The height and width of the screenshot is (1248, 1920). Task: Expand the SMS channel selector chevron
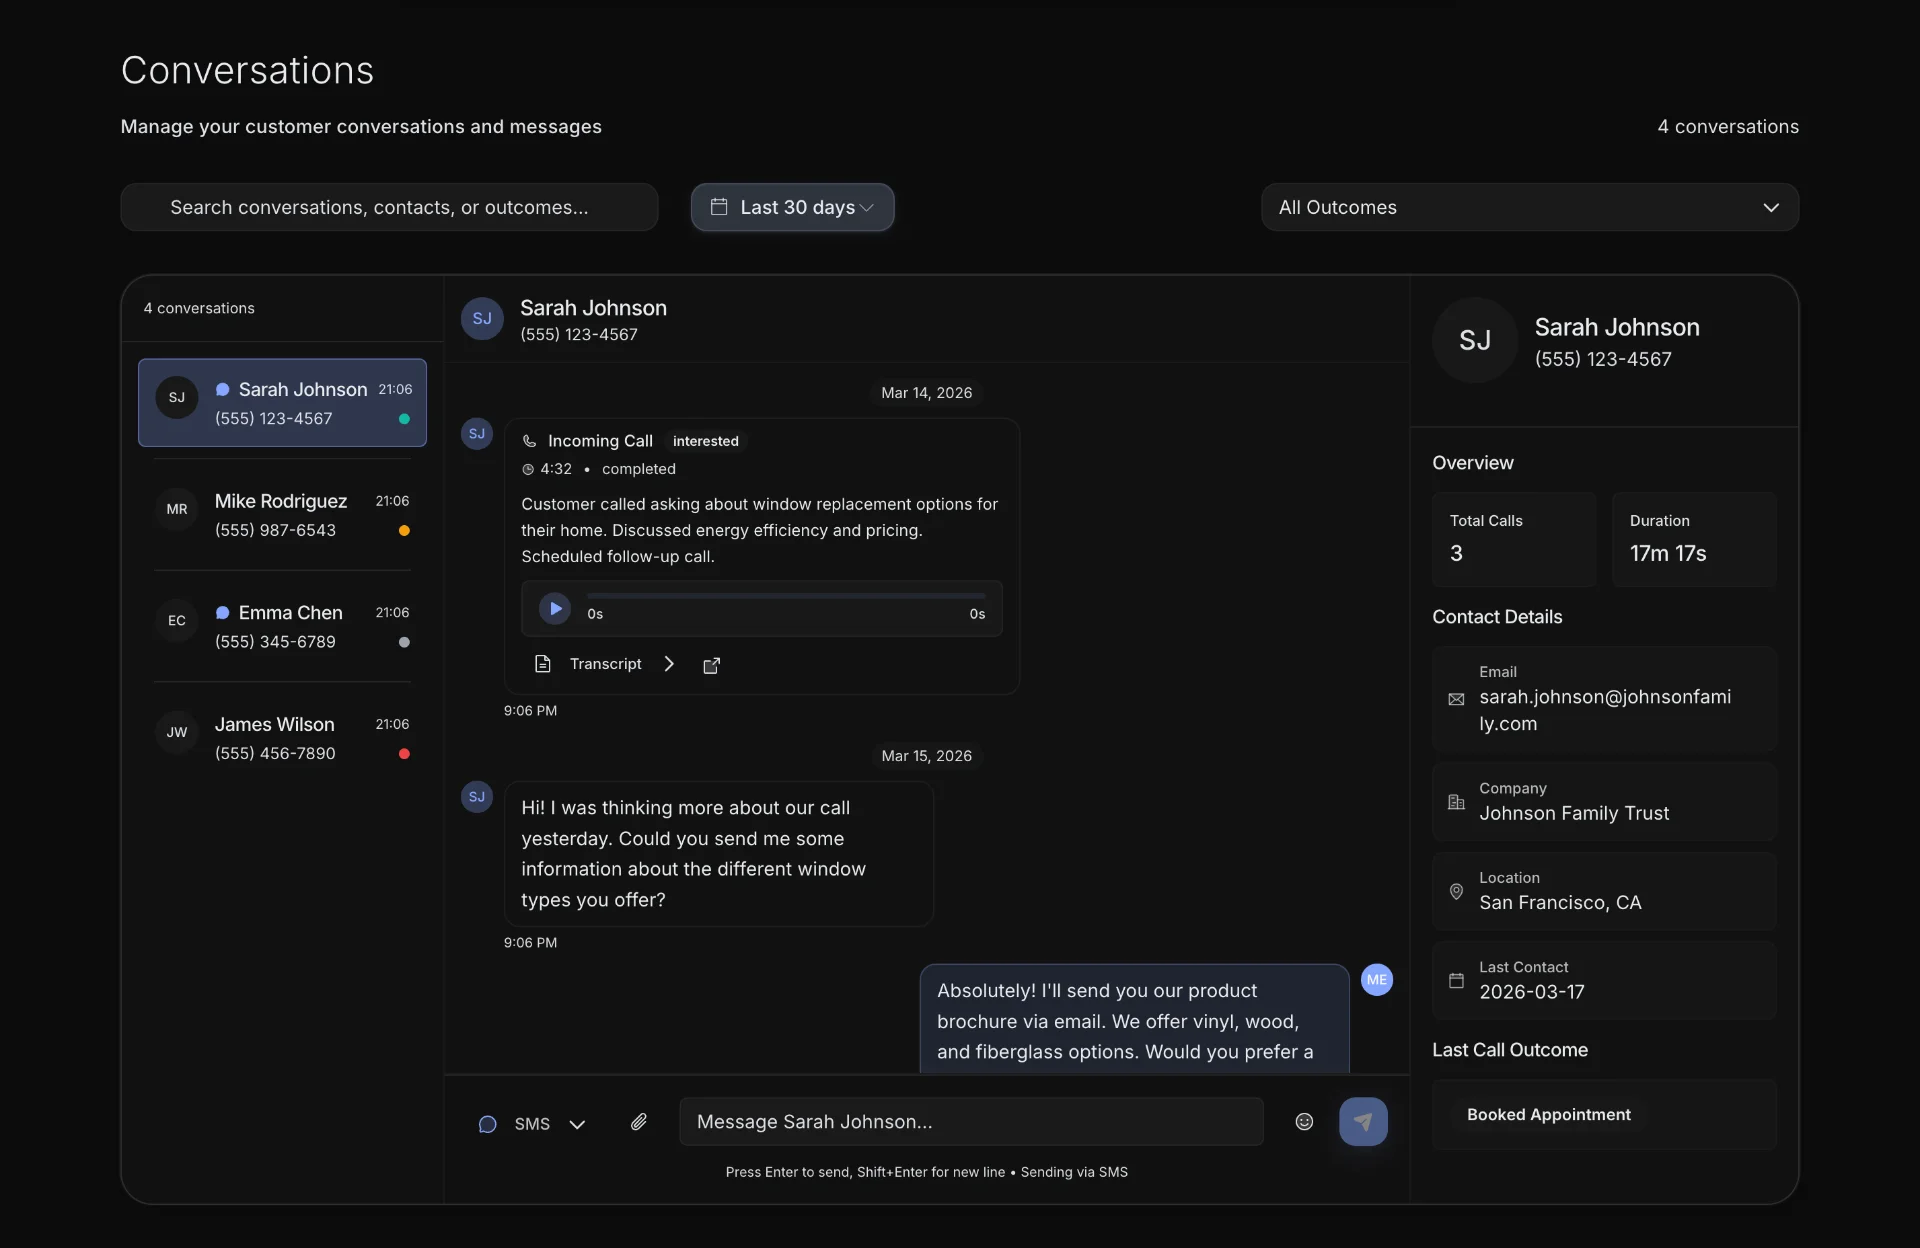coord(577,1124)
